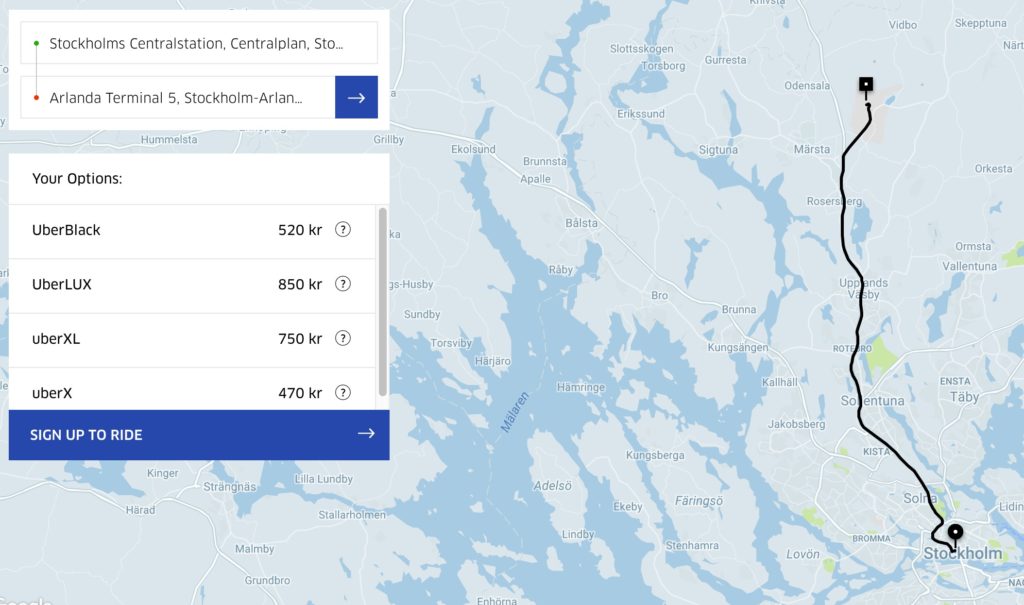Image resolution: width=1024 pixels, height=605 pixels.
Task: Click the round pickup pin at Stockholm
Action: (x=955, y=532)
